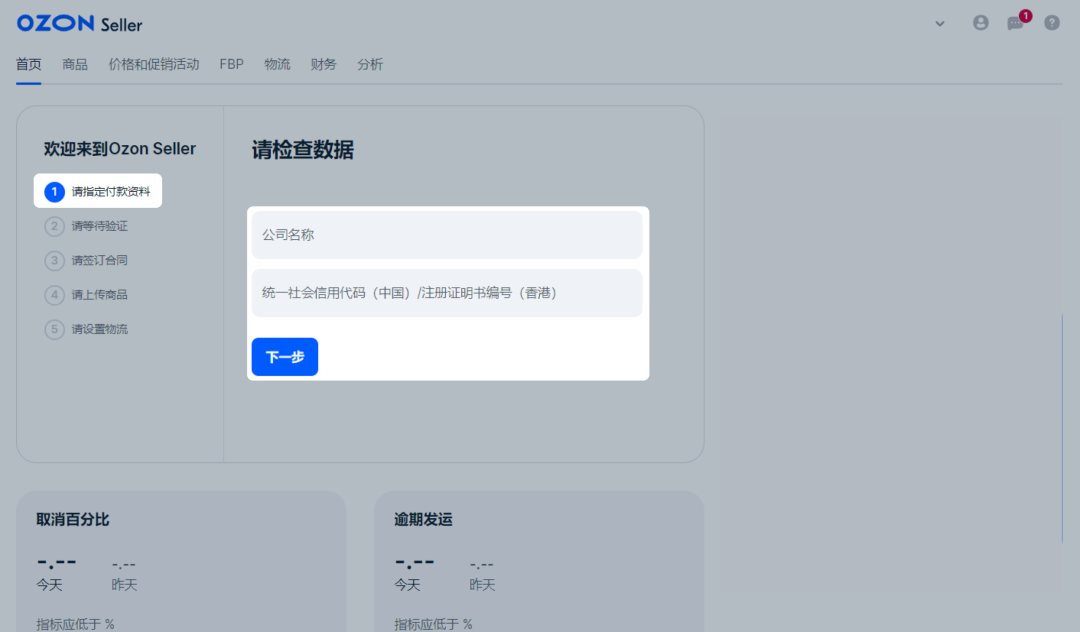Click 今天 value in 取消百分比 card

click(56, 564)
